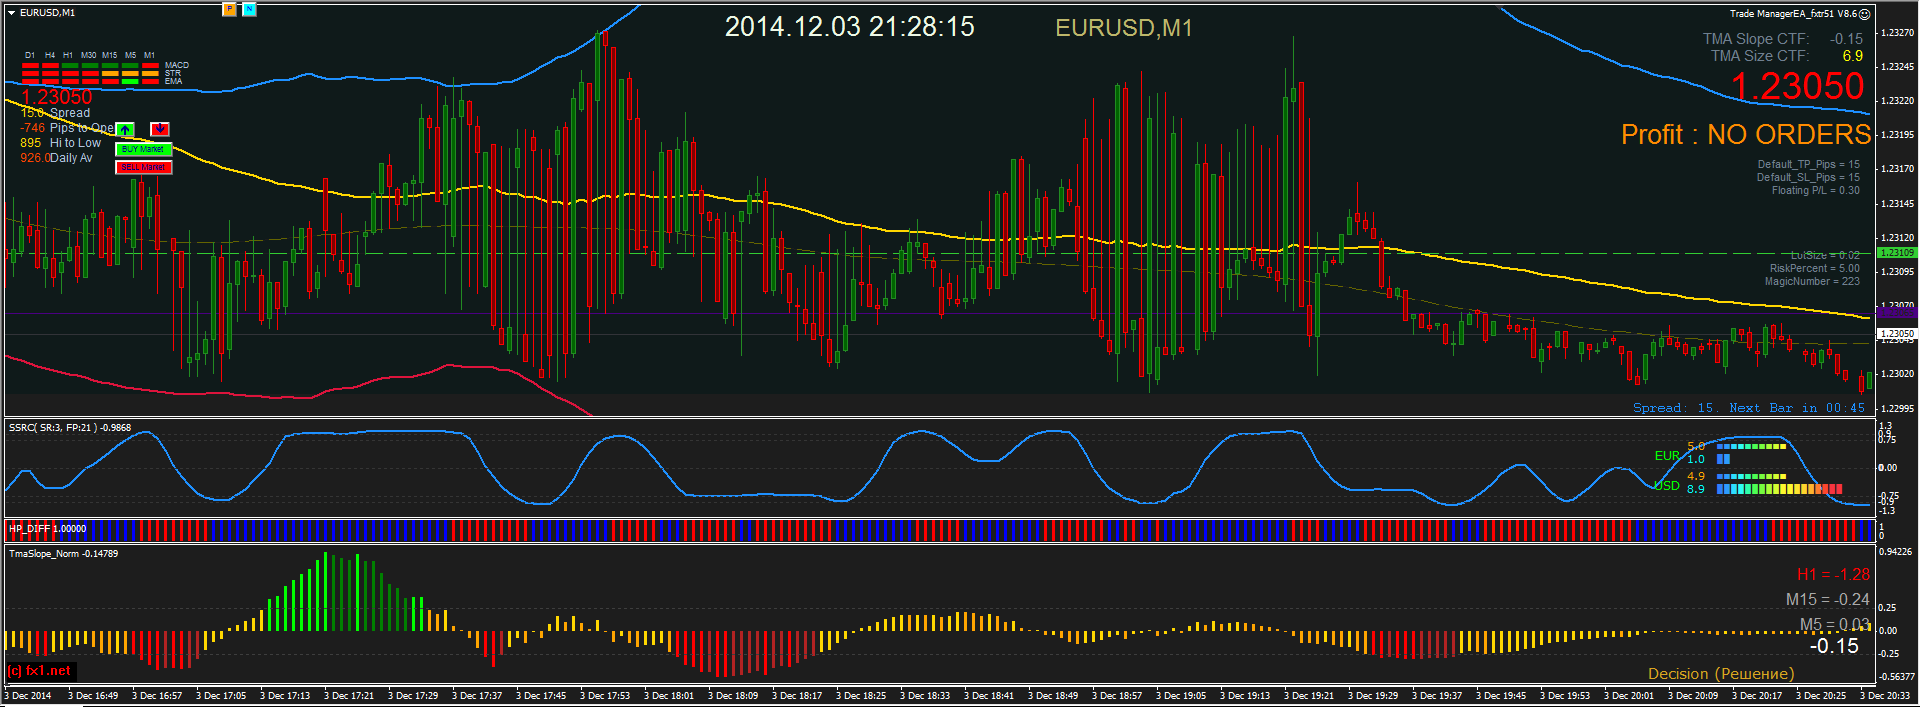Click the green 1.23109 price tag
Viewport: 1920px width, 707px height.
pyautogui.click(x=1896, y=253)
